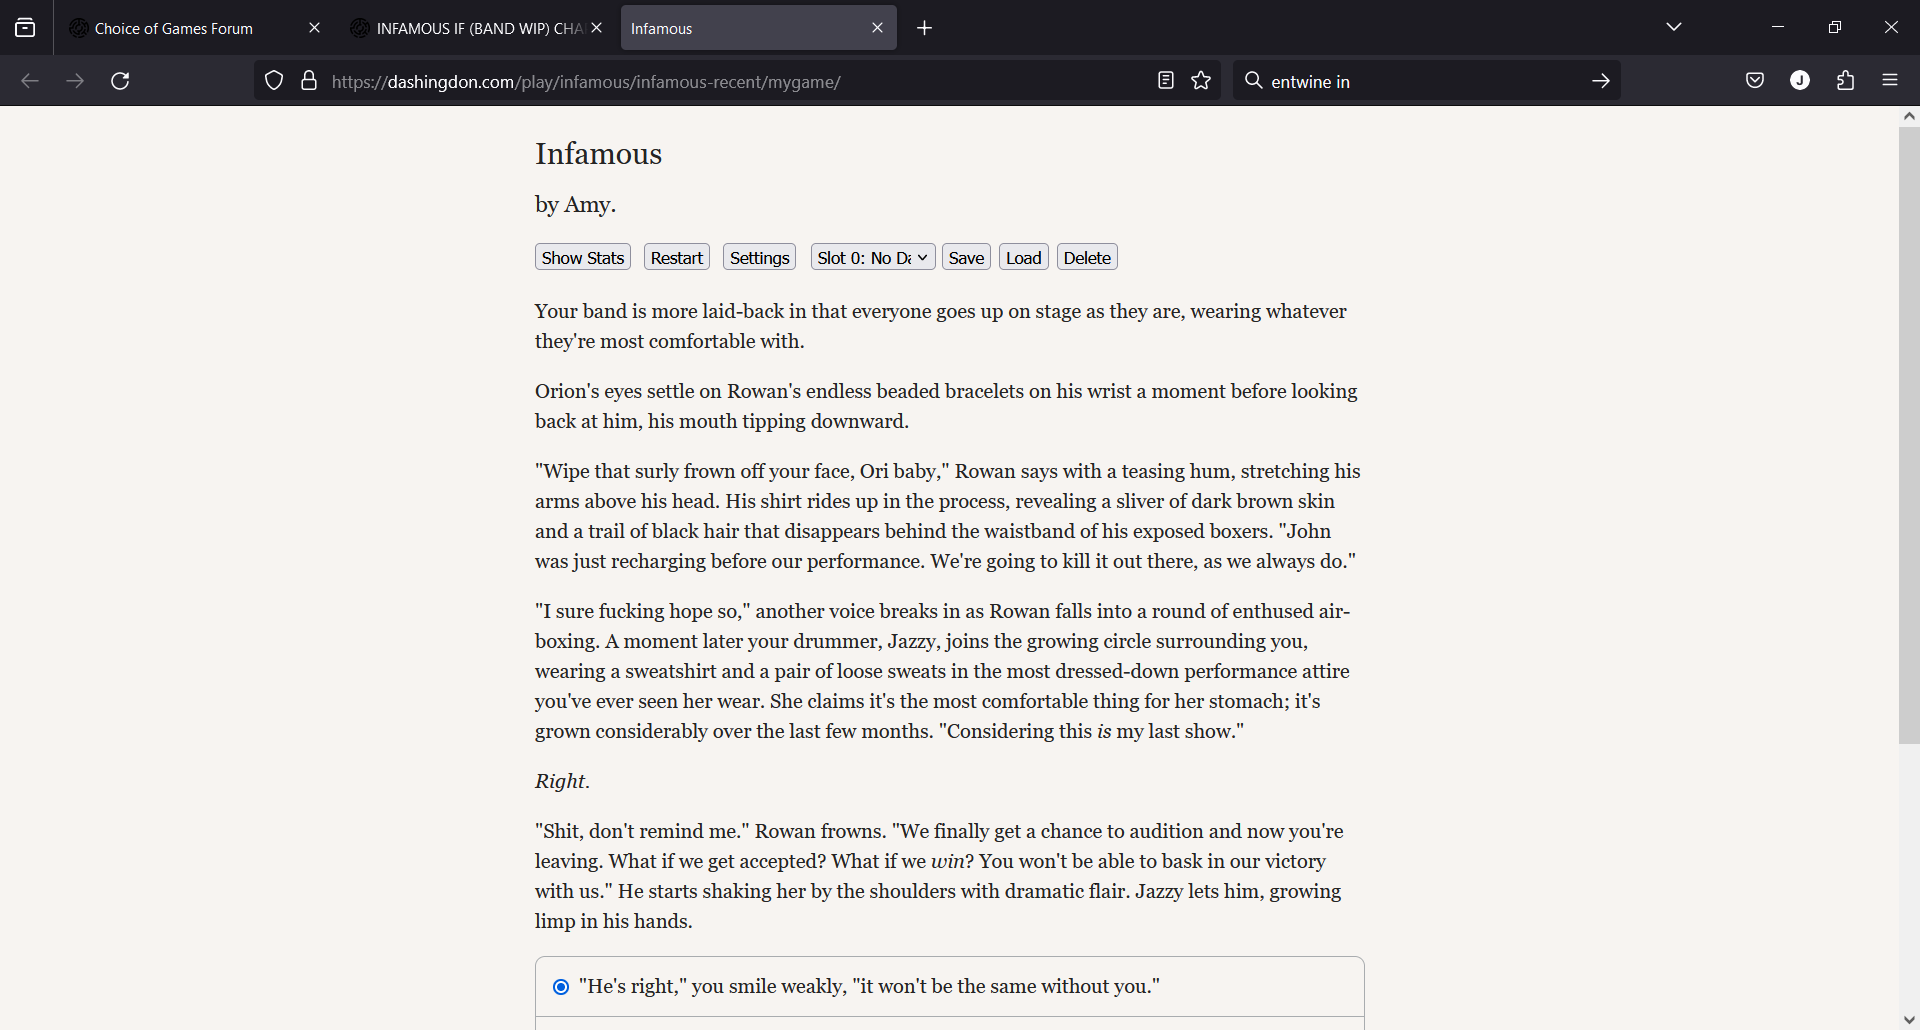Open tracking protection shield icon

[x=274, y=81]
